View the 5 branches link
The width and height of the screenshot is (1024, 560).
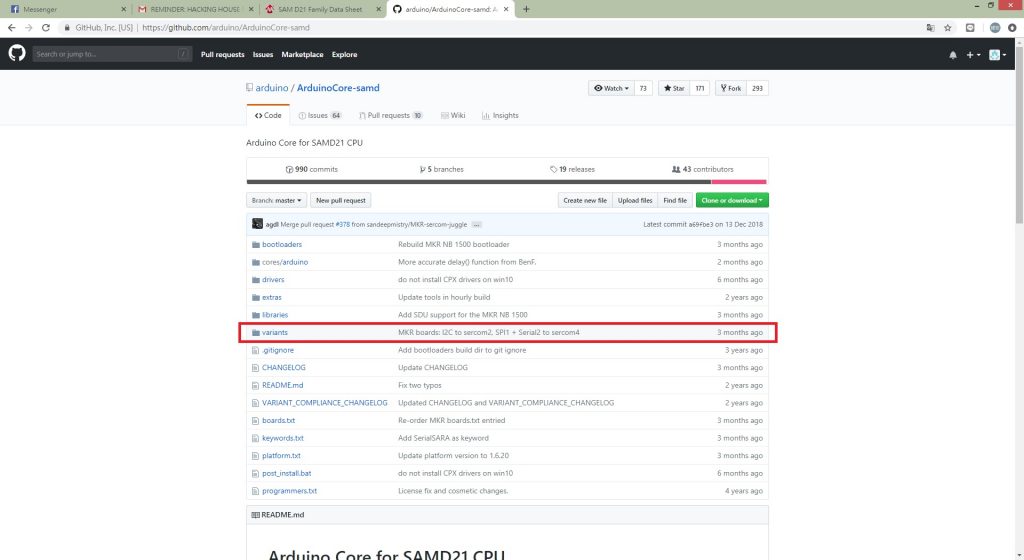pyautogui.click(x=441, y=169)
